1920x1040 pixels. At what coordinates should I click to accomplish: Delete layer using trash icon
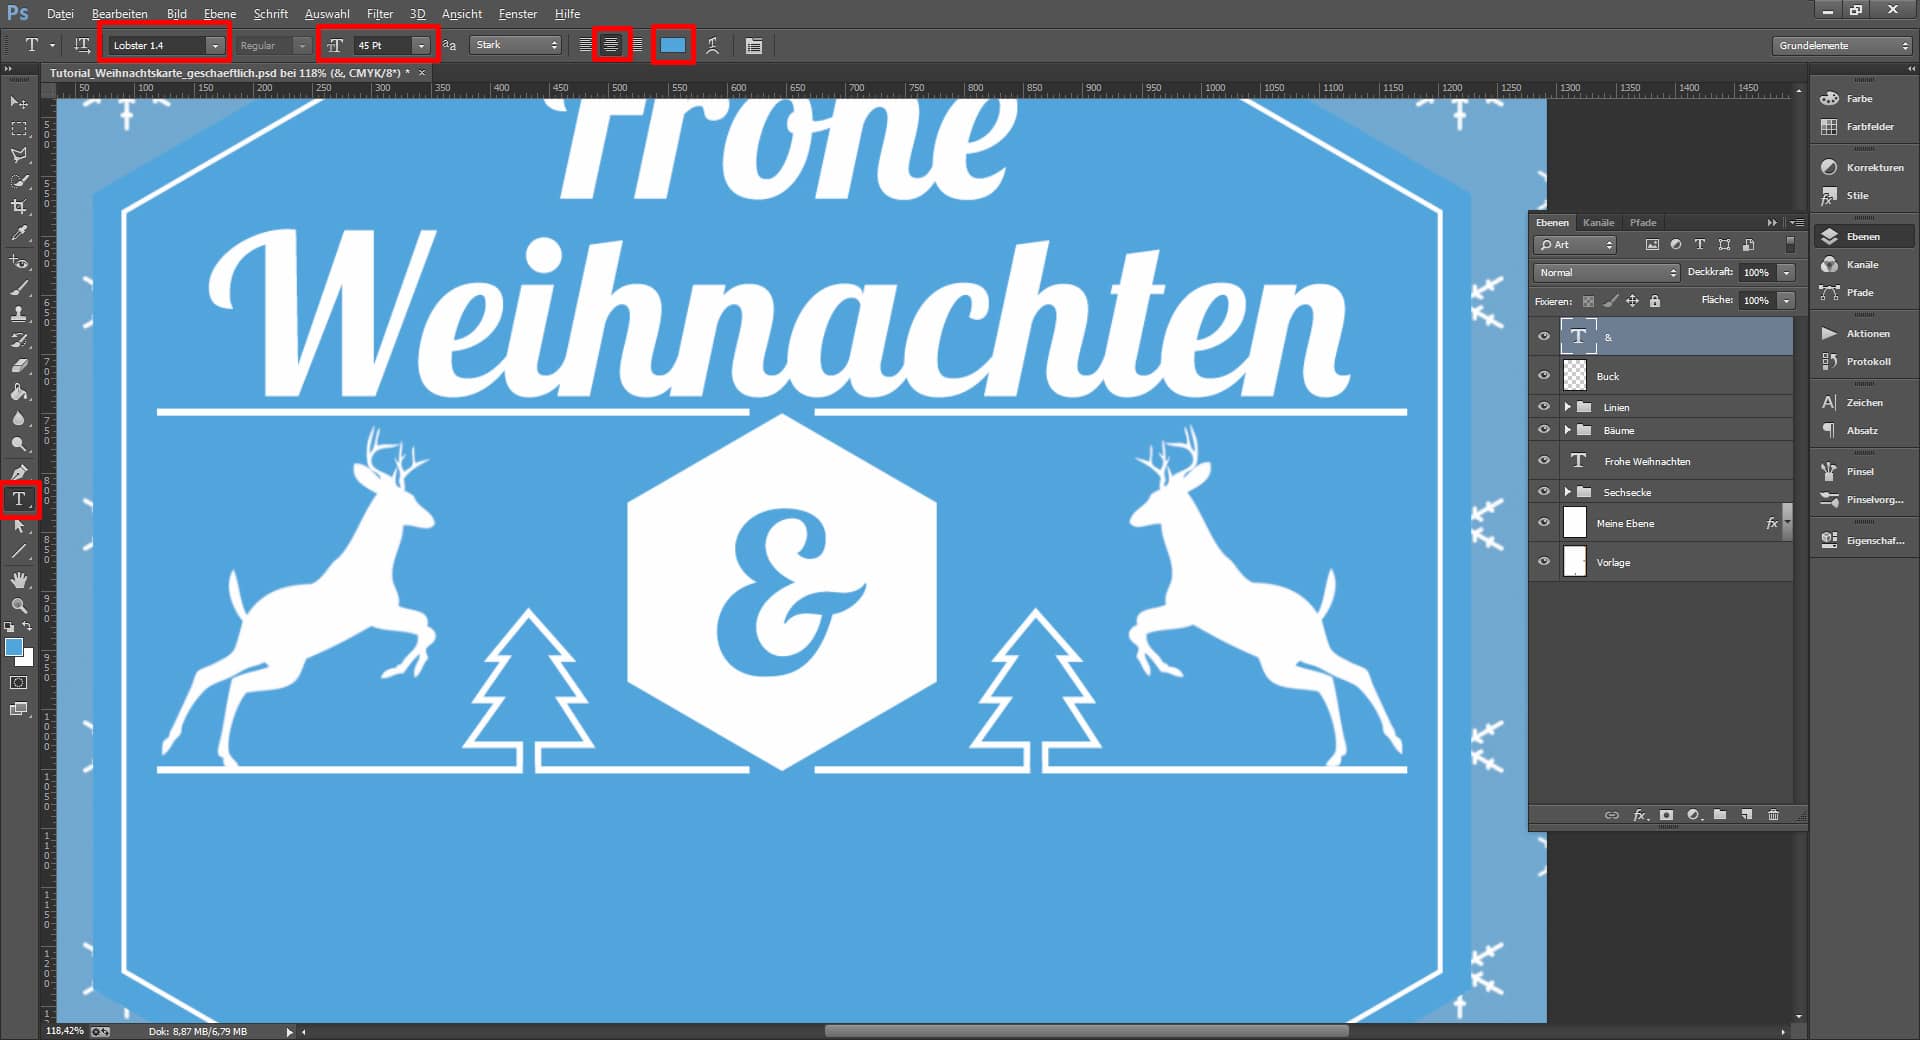tap(1772, 815)
